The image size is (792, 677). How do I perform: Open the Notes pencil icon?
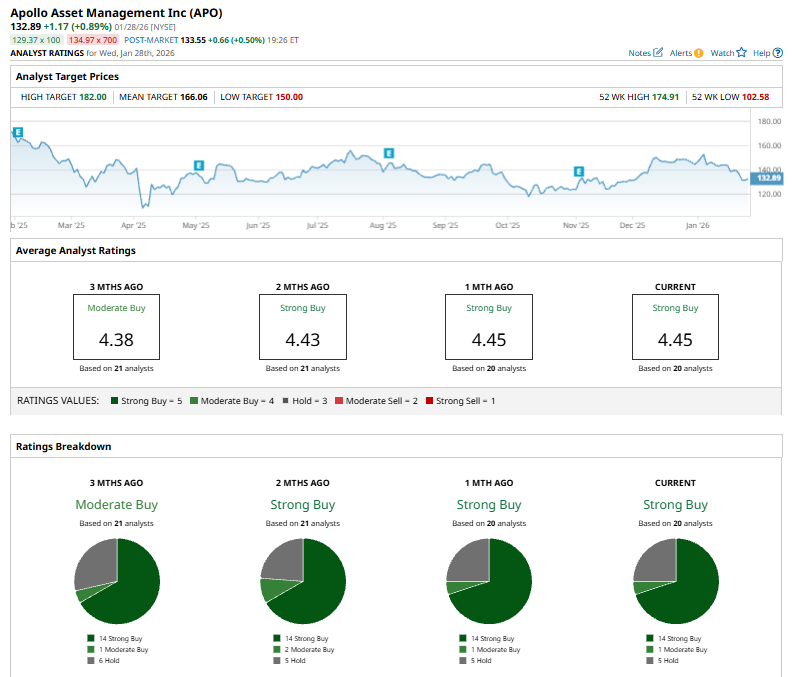[x=658, y=53]
